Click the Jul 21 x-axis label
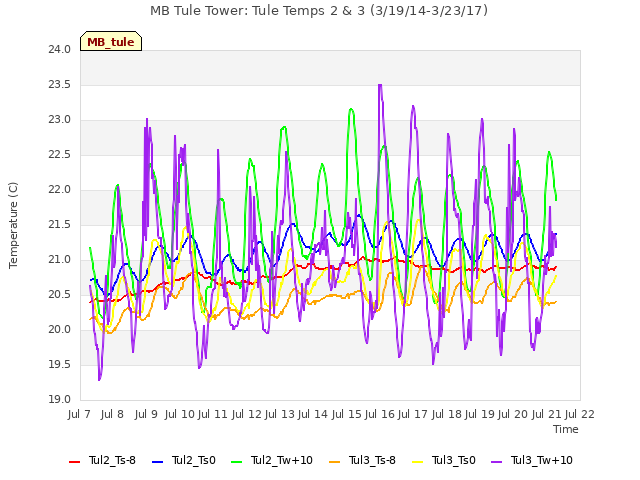The height and width of the screenshot is (480, 640). tap(547, 415)
